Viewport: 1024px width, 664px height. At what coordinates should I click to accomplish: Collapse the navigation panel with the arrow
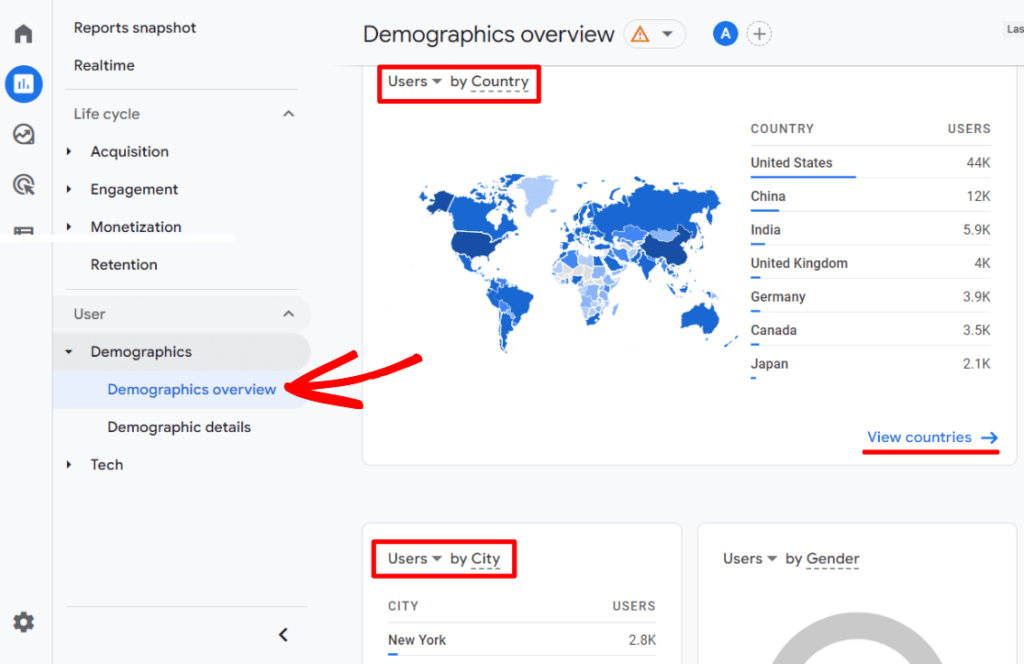(x=283, y=634)
